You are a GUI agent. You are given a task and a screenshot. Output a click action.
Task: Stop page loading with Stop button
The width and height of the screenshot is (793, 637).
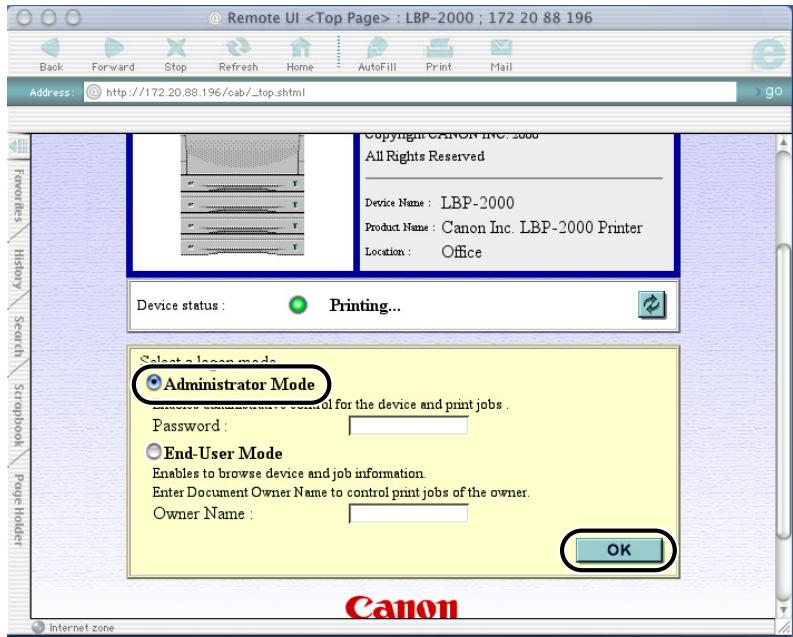pos(175,54)
